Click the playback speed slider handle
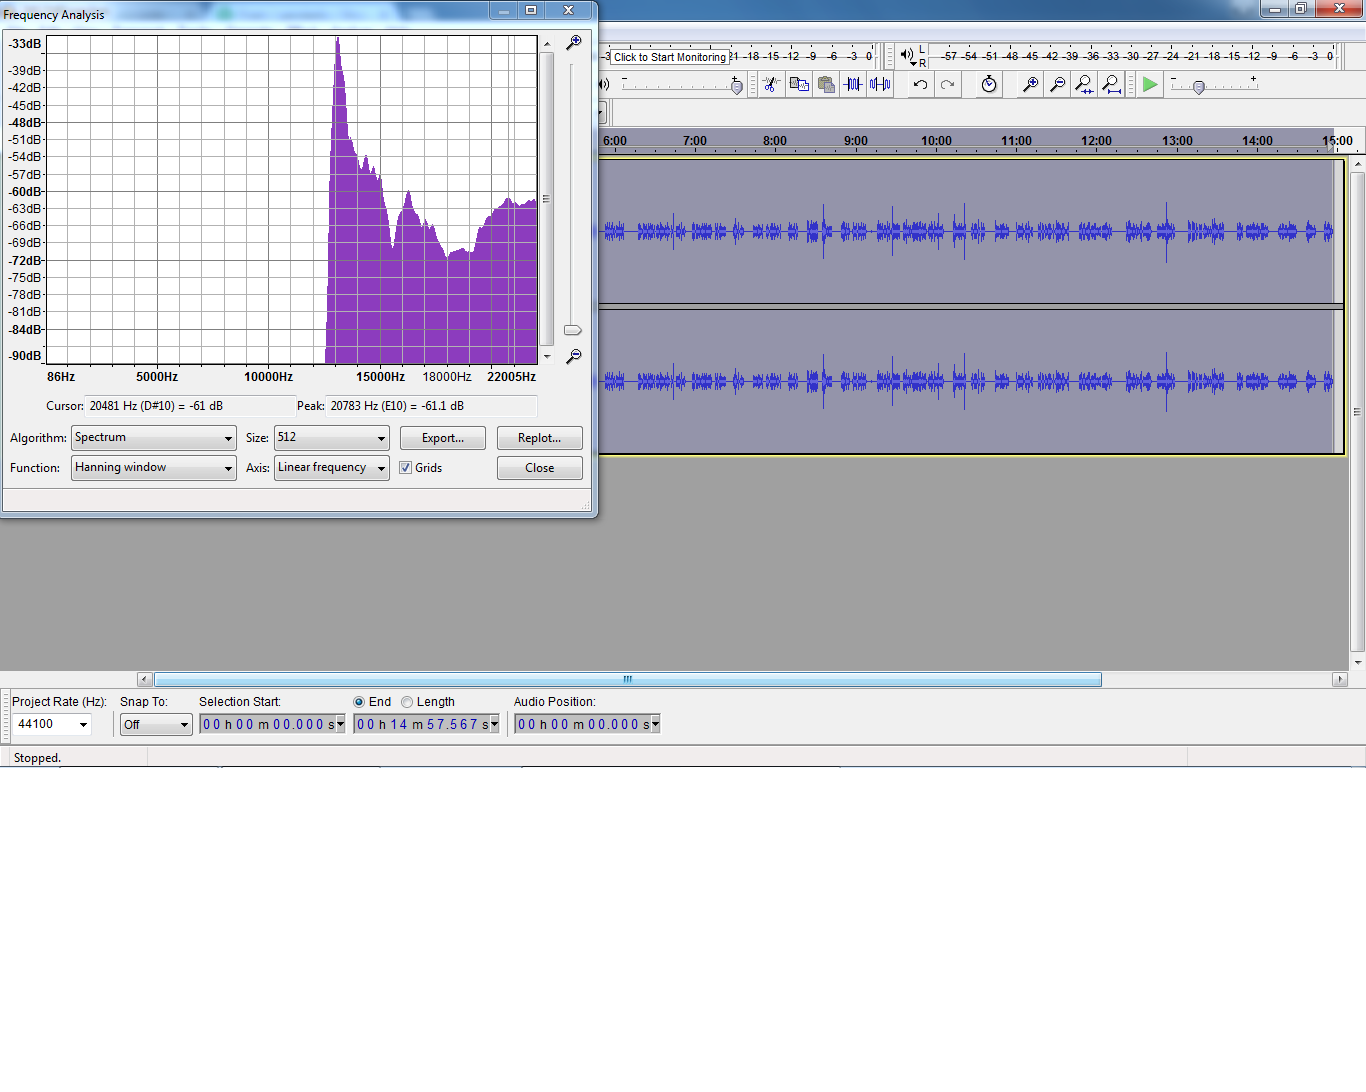This screenshot has width=1366, height=1092. 1199,88
